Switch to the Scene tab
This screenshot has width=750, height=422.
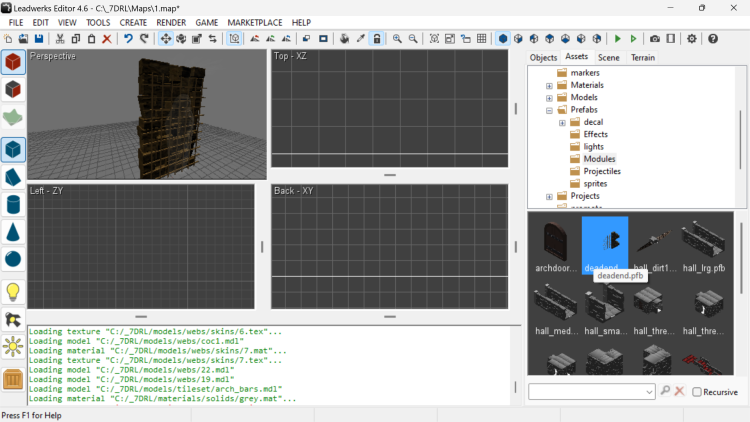(608, 58)
